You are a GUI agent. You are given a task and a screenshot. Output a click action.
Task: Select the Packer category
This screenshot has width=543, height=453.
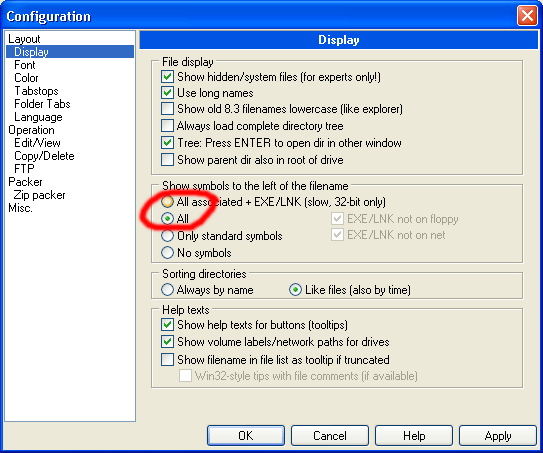click(25, 182)
